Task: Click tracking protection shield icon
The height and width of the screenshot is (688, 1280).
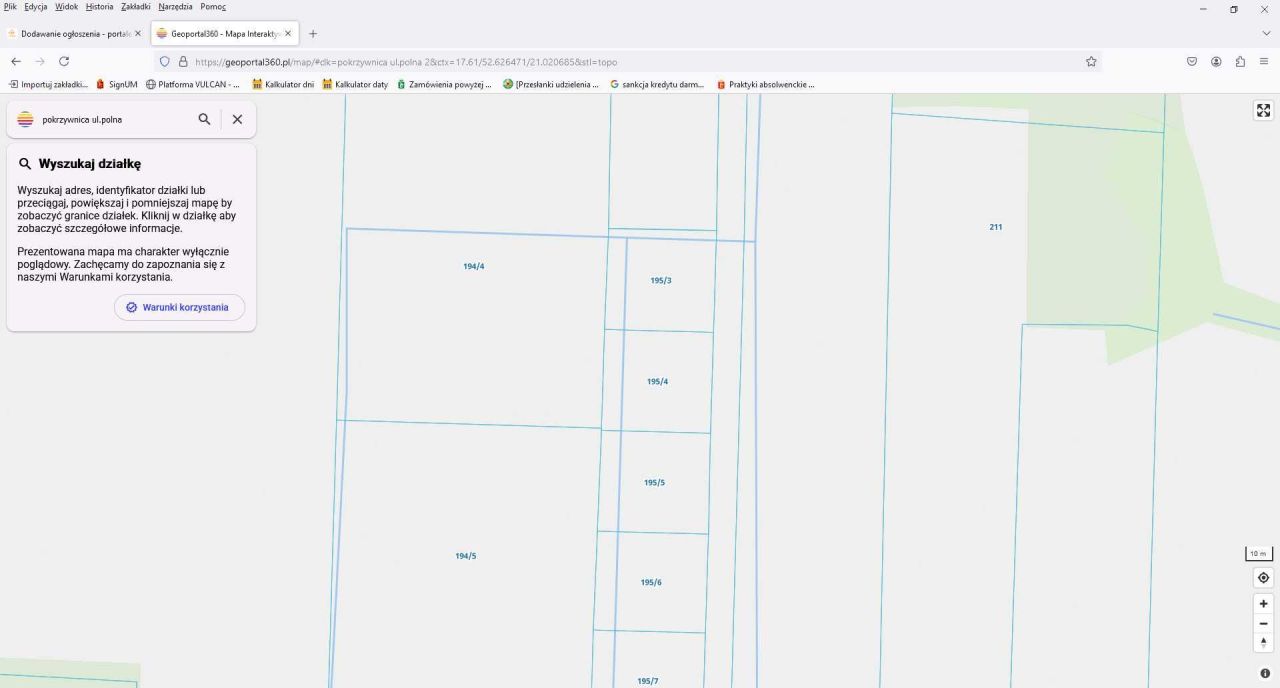Action: point(165,61)
